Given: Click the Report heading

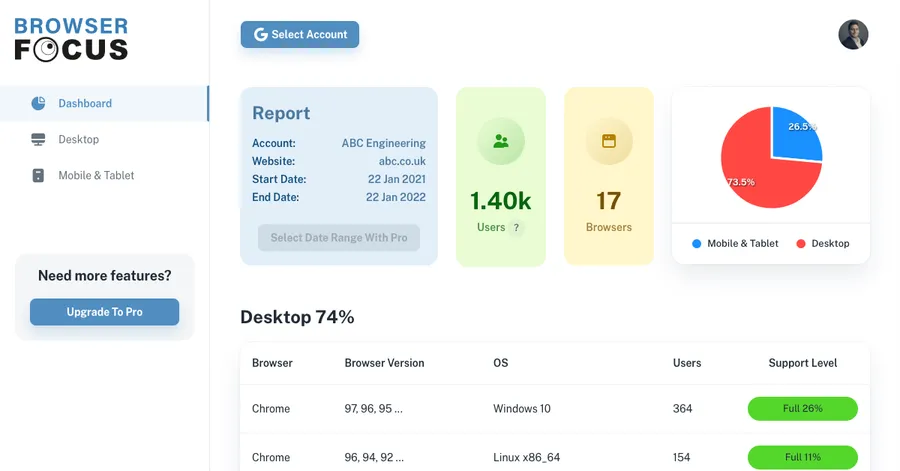Looking at the screenshot, I should click(x=281, y=113).
